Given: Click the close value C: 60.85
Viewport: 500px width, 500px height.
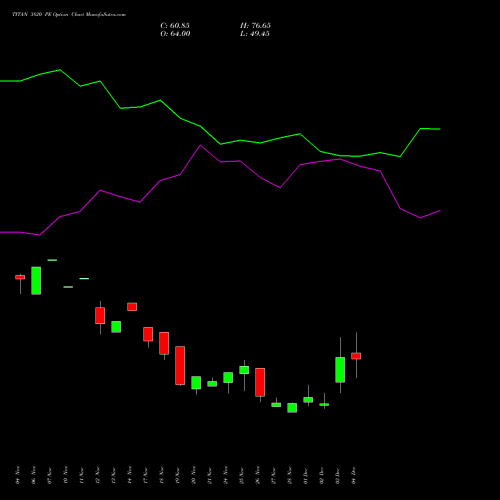Looking at the screenshot, I should [175, 26].
